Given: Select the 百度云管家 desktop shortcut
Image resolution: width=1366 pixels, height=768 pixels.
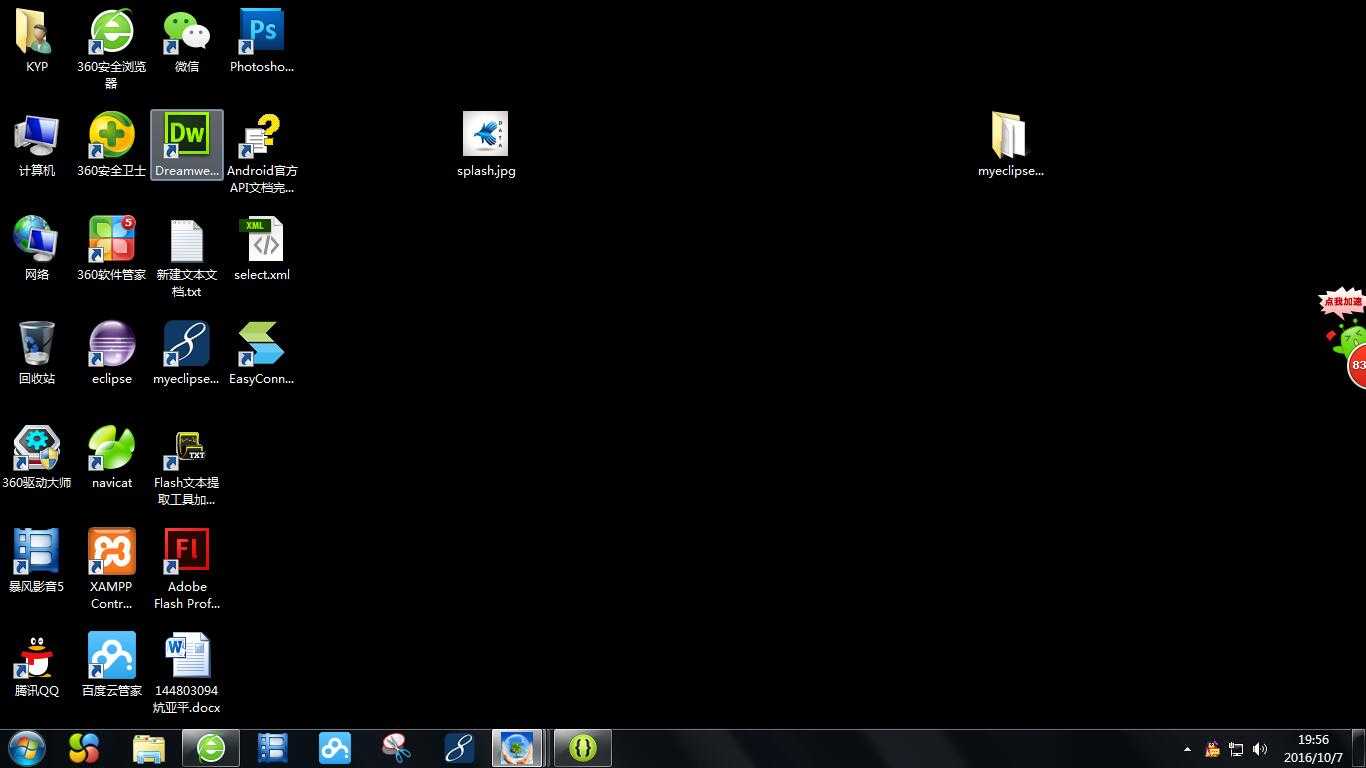Looking at the screenshot, I should (x=111, y=664).
